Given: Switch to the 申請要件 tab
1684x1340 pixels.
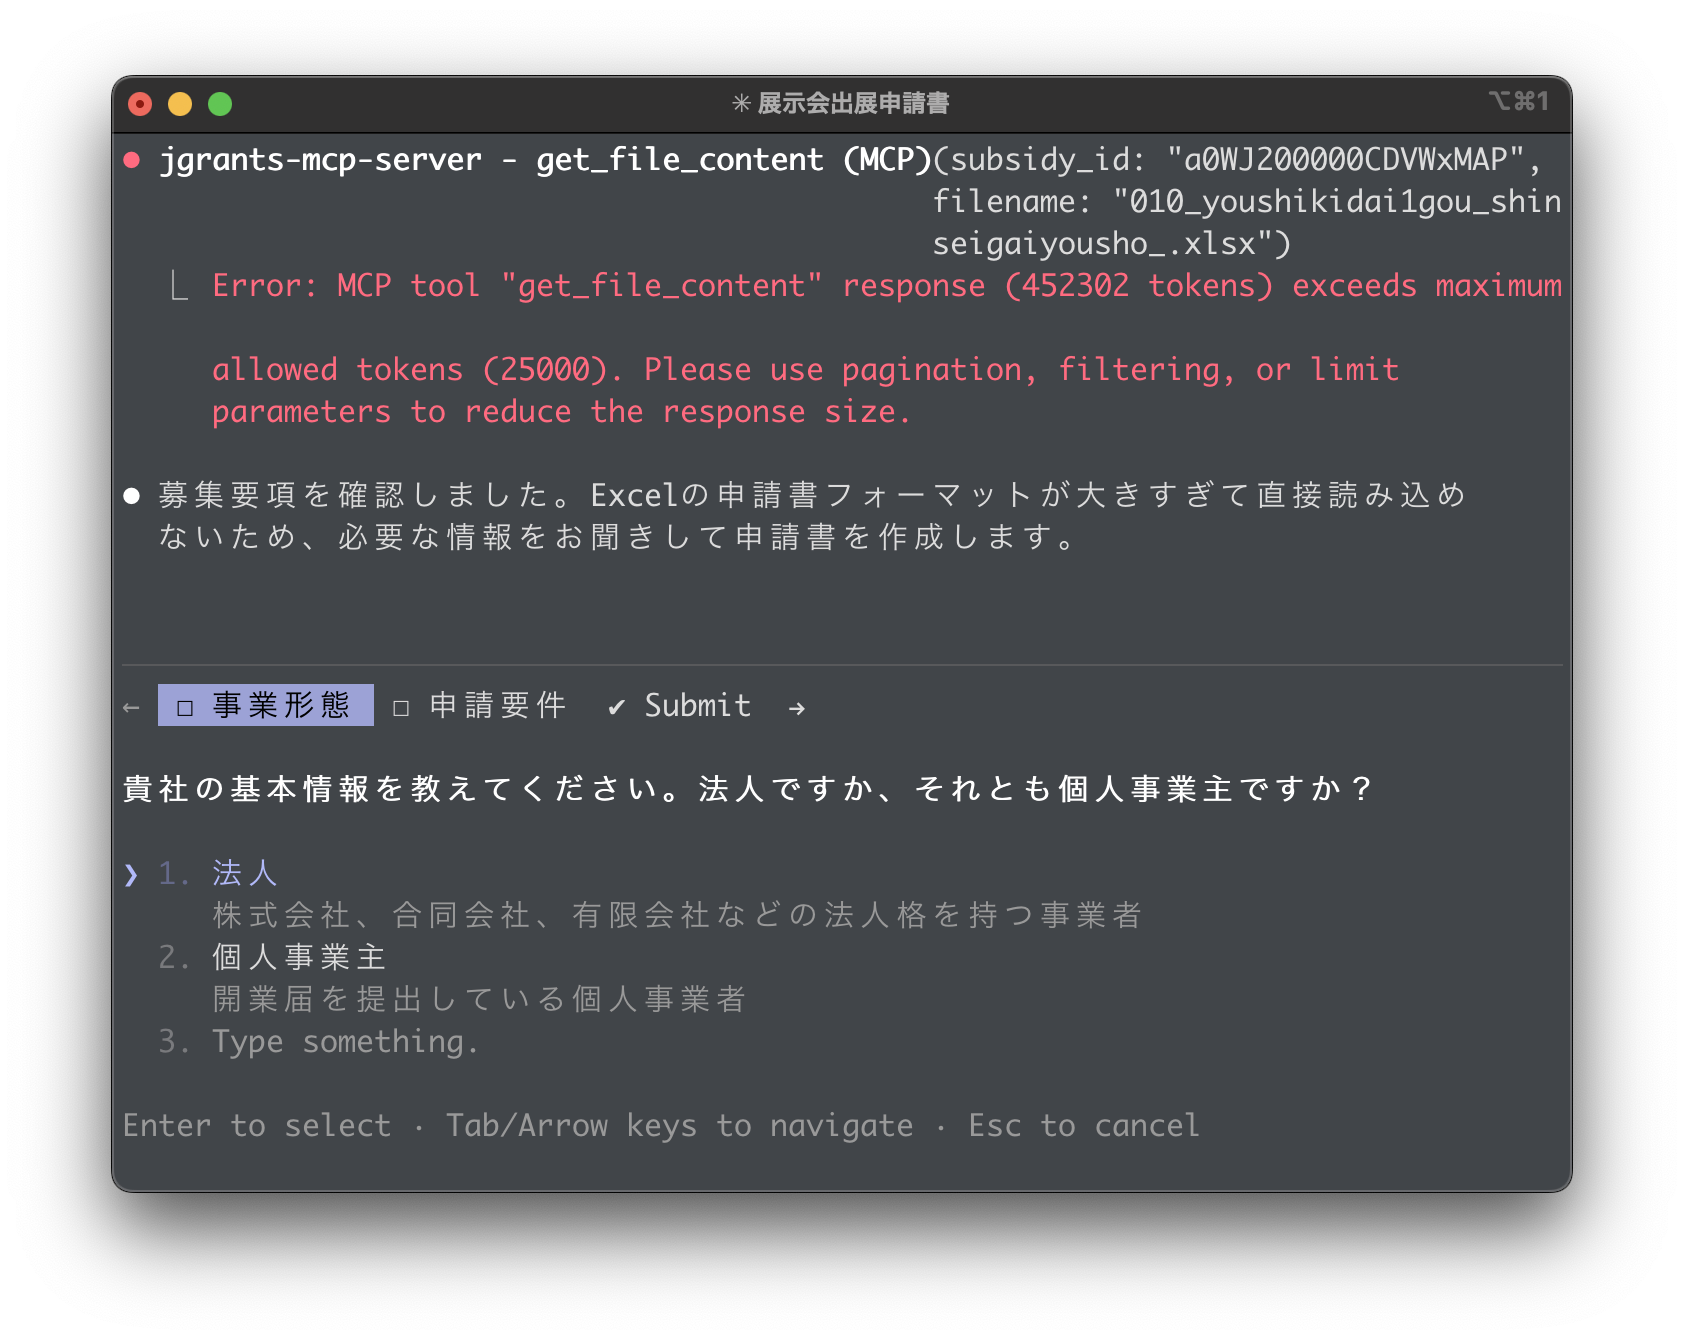Looking at the screenshot, I should (x=497, y=706).
